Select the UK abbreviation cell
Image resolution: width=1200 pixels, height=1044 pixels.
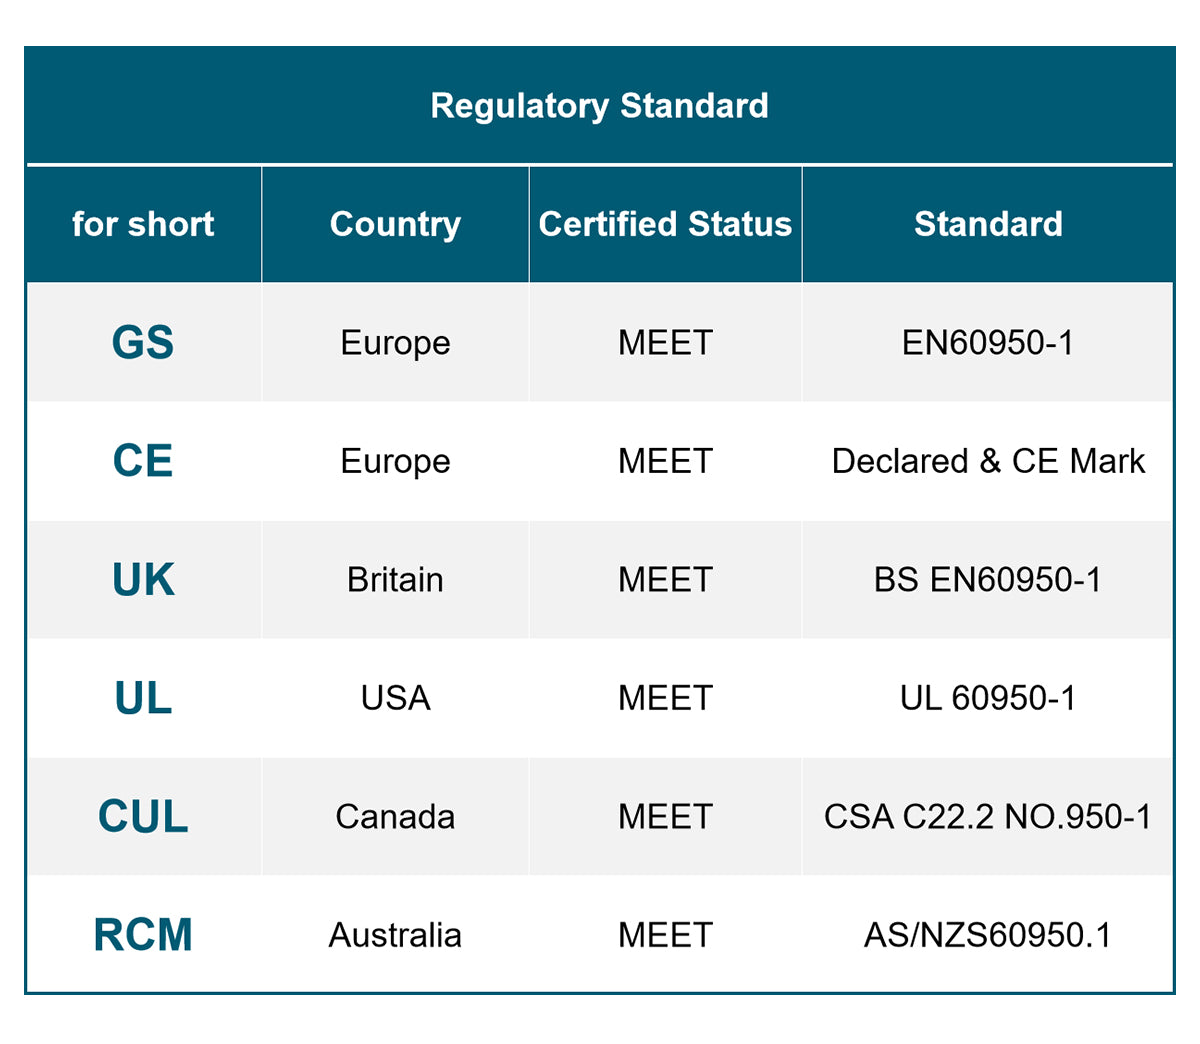click(x=143, y=580)
